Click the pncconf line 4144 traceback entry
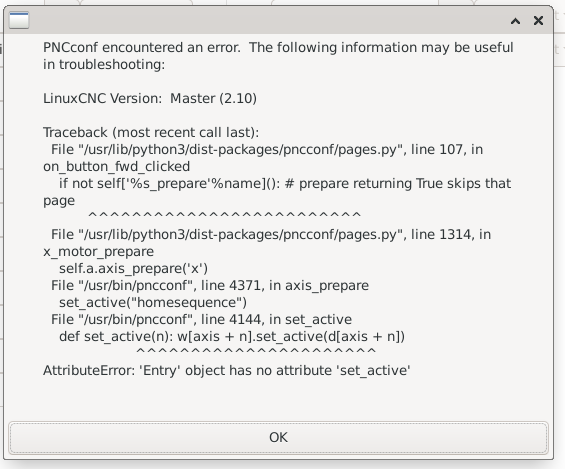The width and height of the screenshot is (565, 469). click(x=201, y=320)
